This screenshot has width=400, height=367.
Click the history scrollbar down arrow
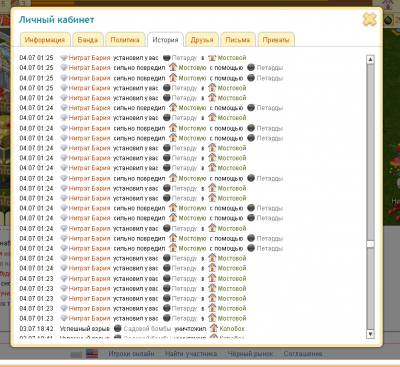click(x=370, y=334)
